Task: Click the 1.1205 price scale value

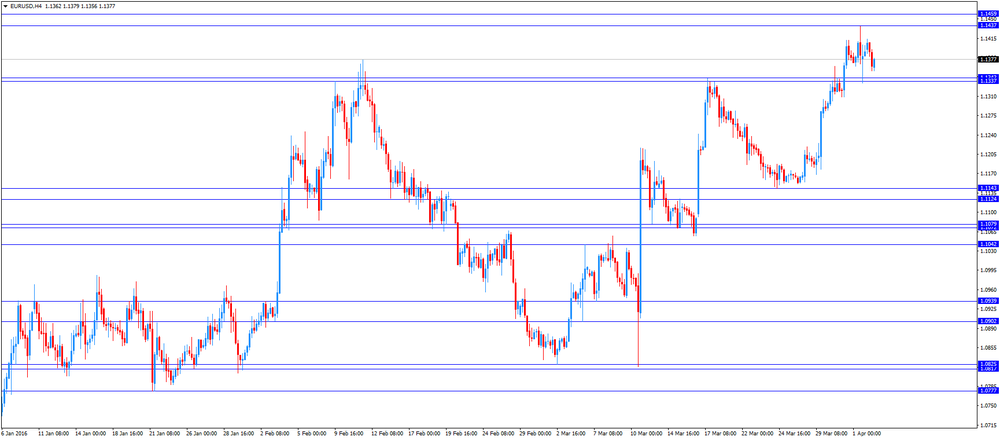Action: click(989, 154)
